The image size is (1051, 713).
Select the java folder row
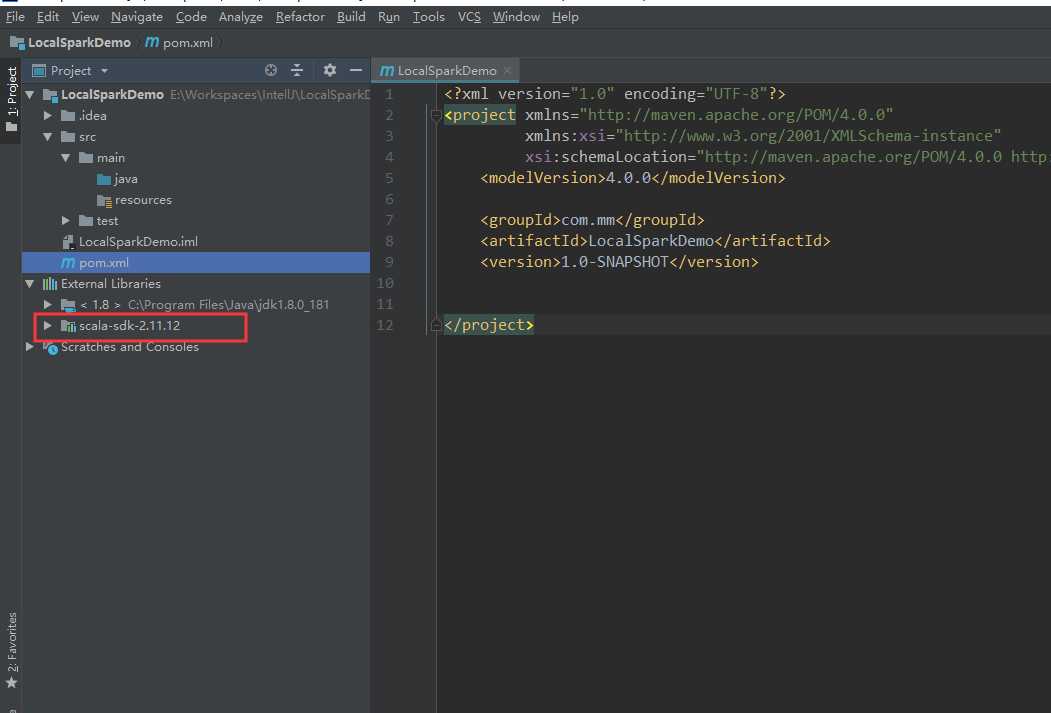pos(196,179)
